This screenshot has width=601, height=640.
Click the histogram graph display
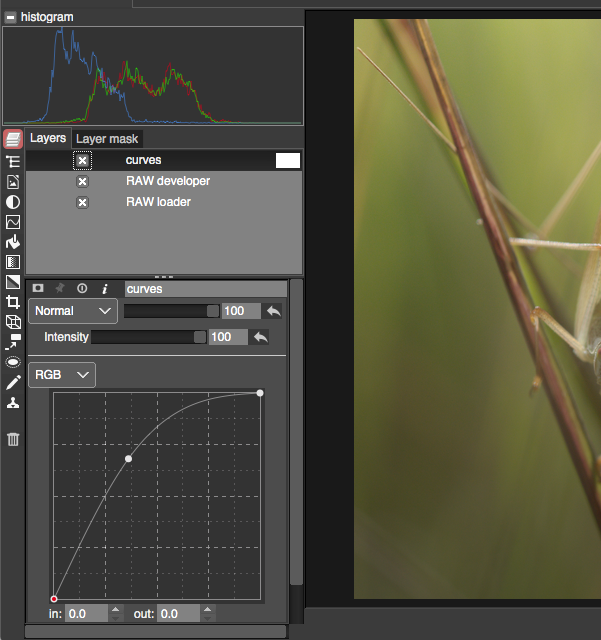tap(153, 76)
